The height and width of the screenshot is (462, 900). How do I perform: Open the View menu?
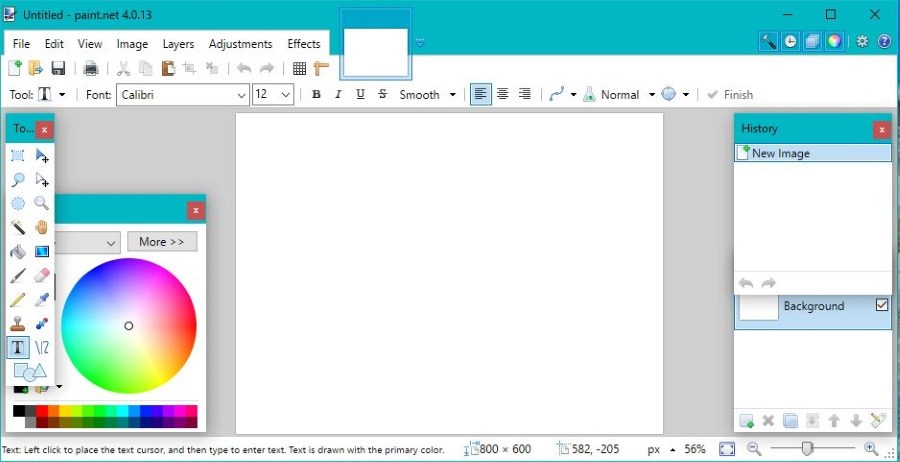tap(90, 44)
